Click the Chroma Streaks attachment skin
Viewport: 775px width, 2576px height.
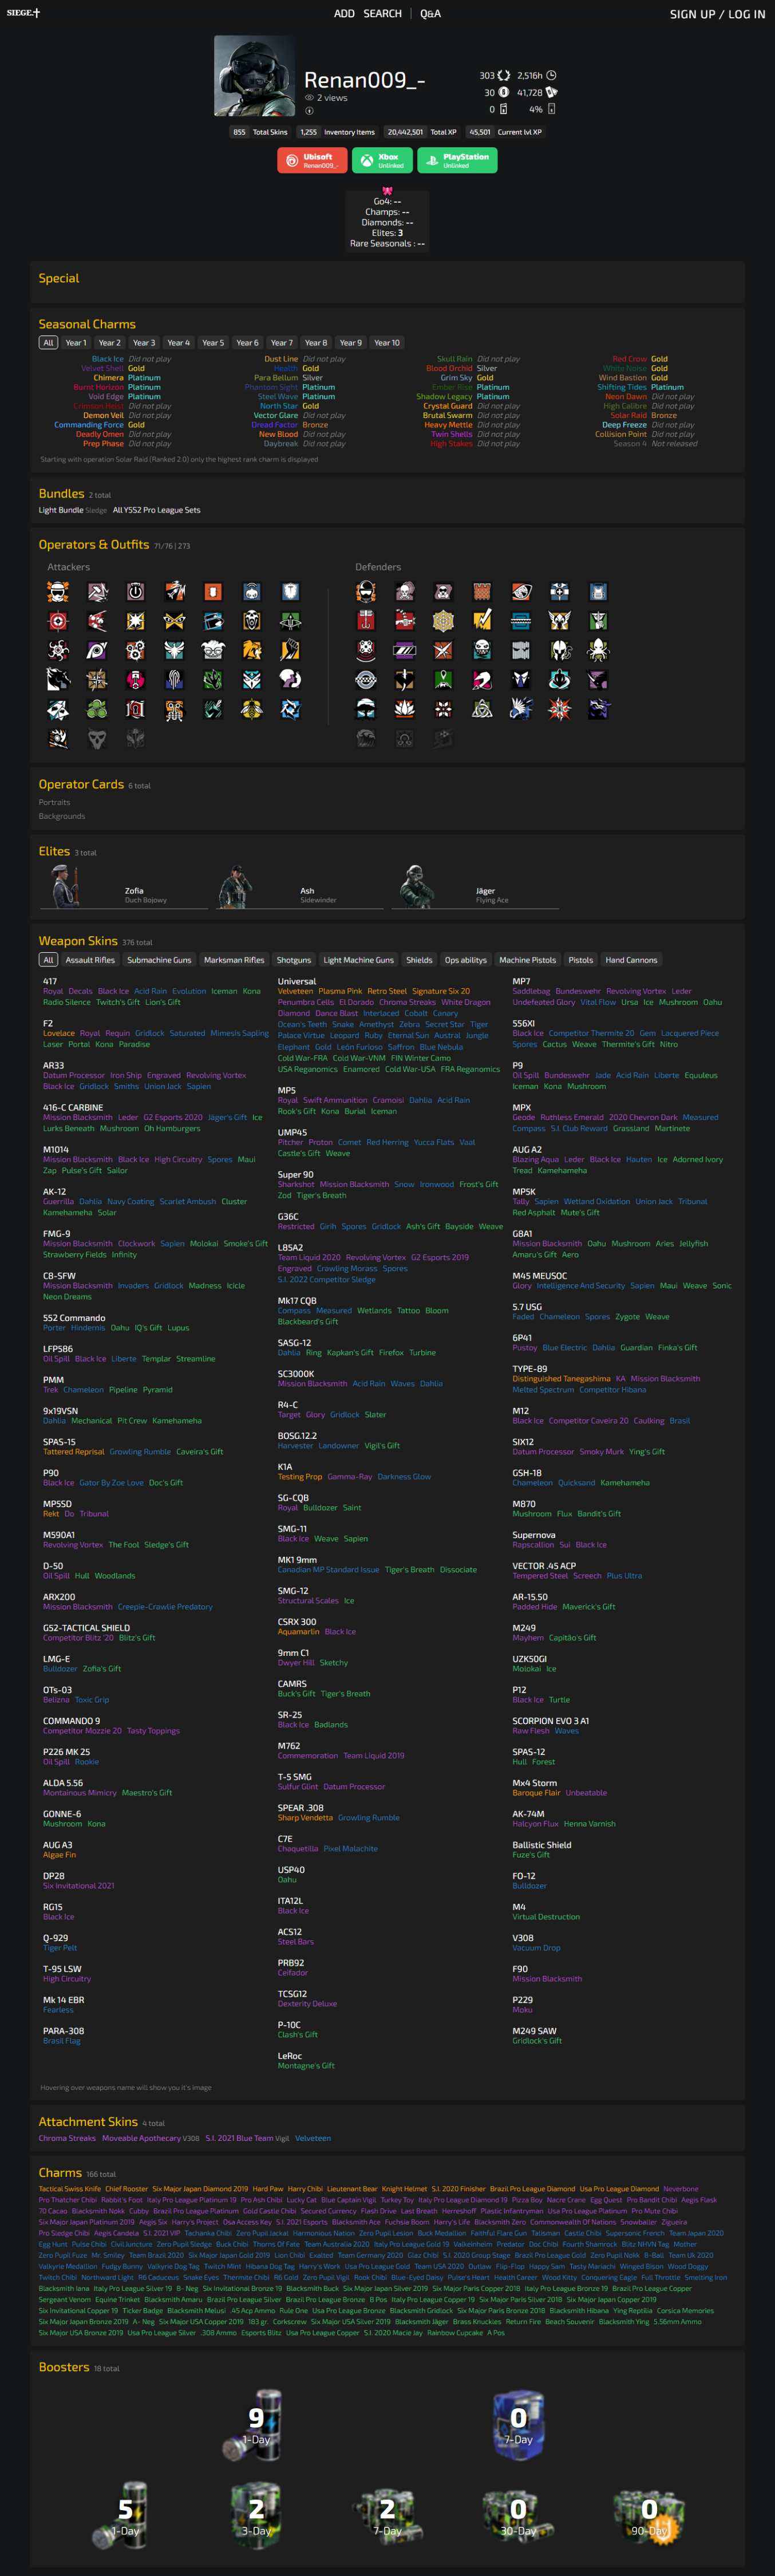click(x=67, y=2138)
